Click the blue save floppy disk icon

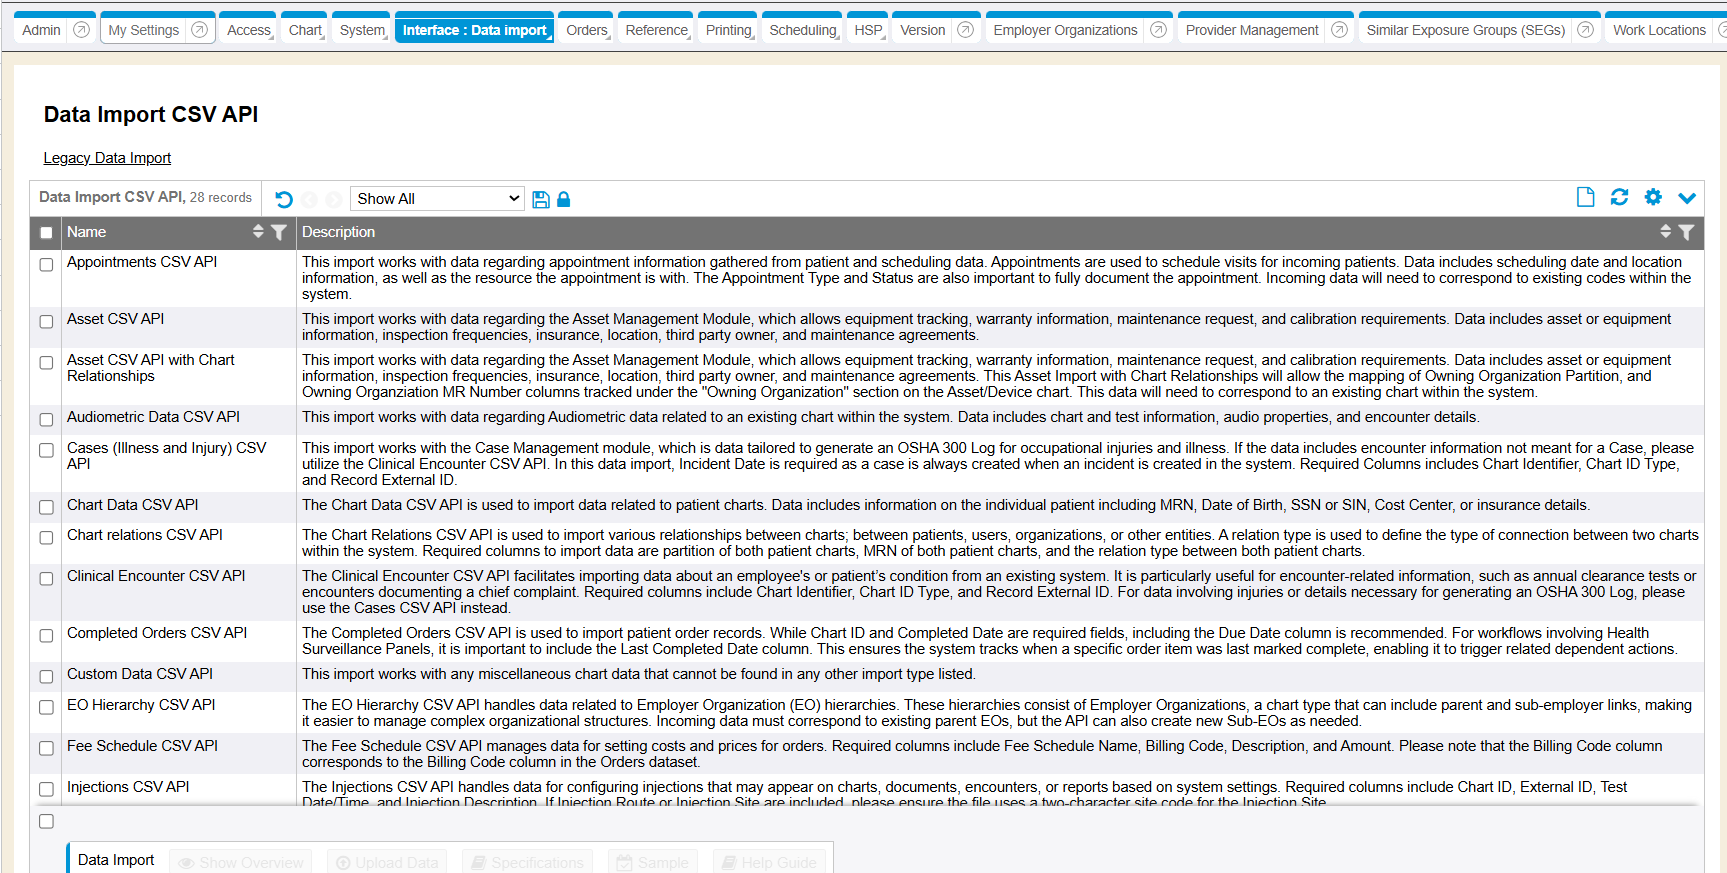[541, 199]
